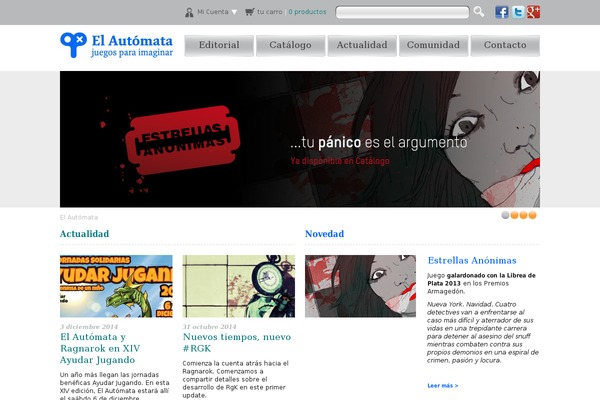
Task: Open the Actualidad section heading
Action: (84, 234)
